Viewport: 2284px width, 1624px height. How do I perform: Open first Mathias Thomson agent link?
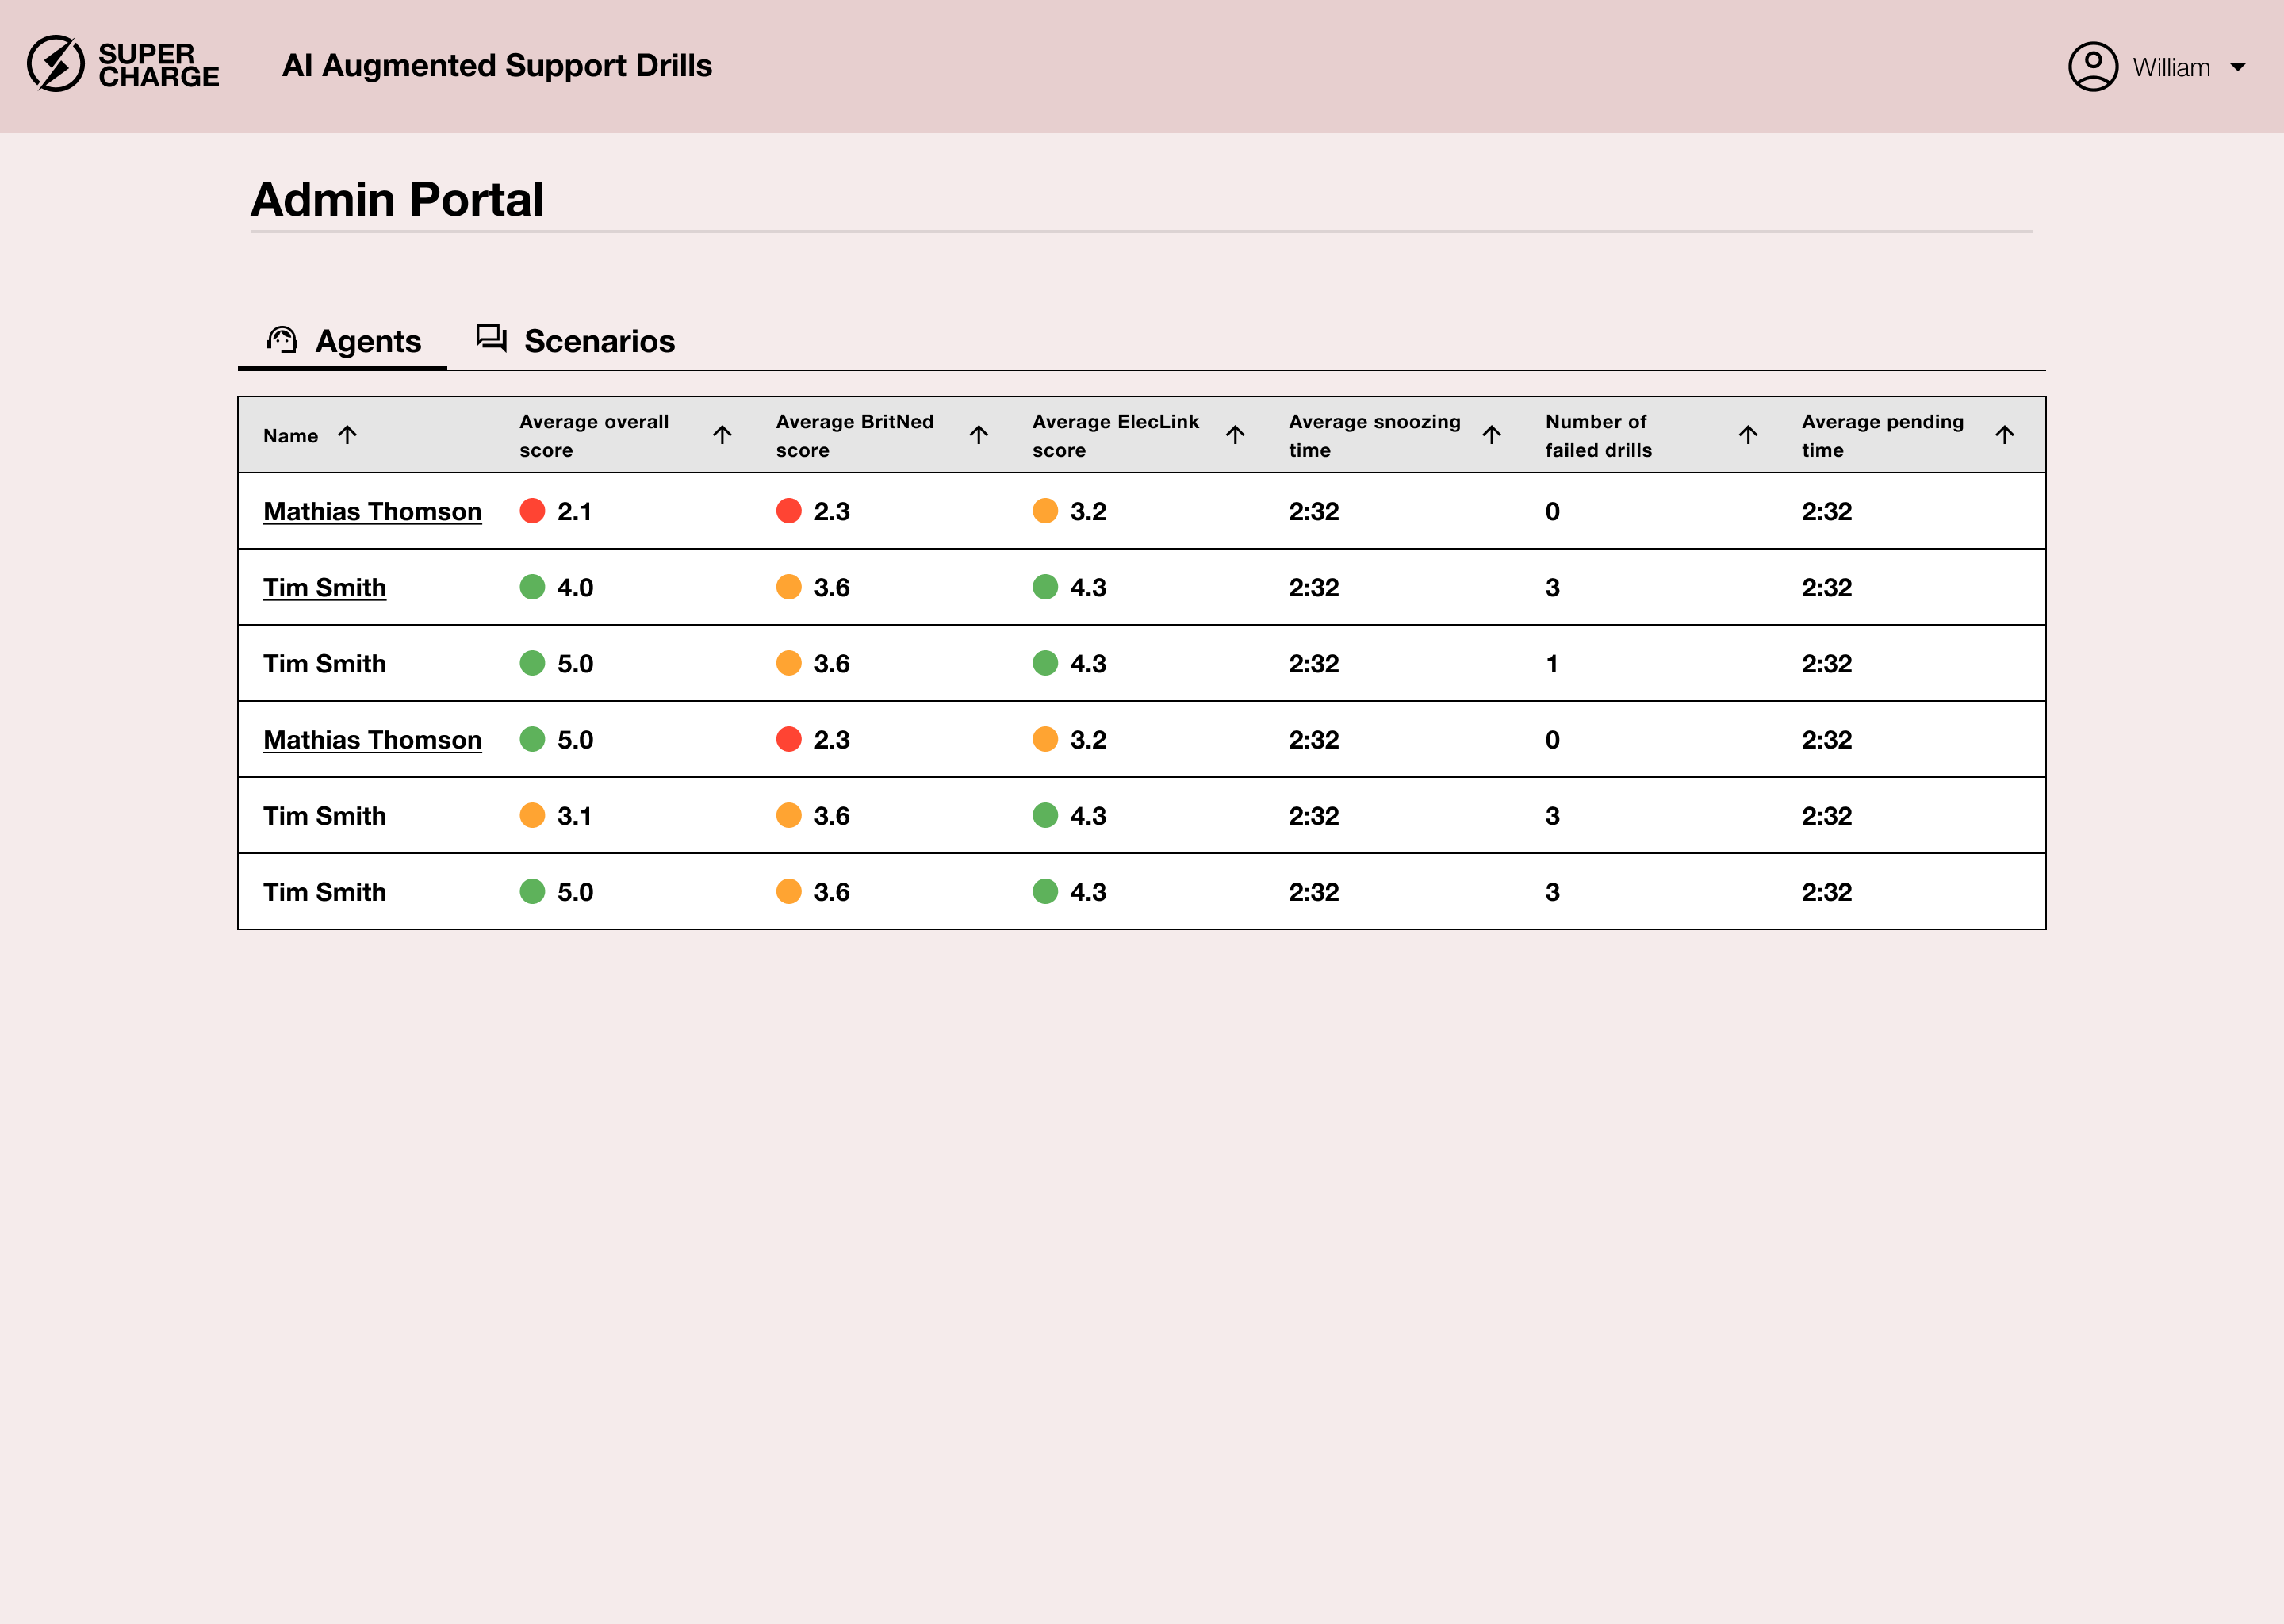[x=372, y=511]
